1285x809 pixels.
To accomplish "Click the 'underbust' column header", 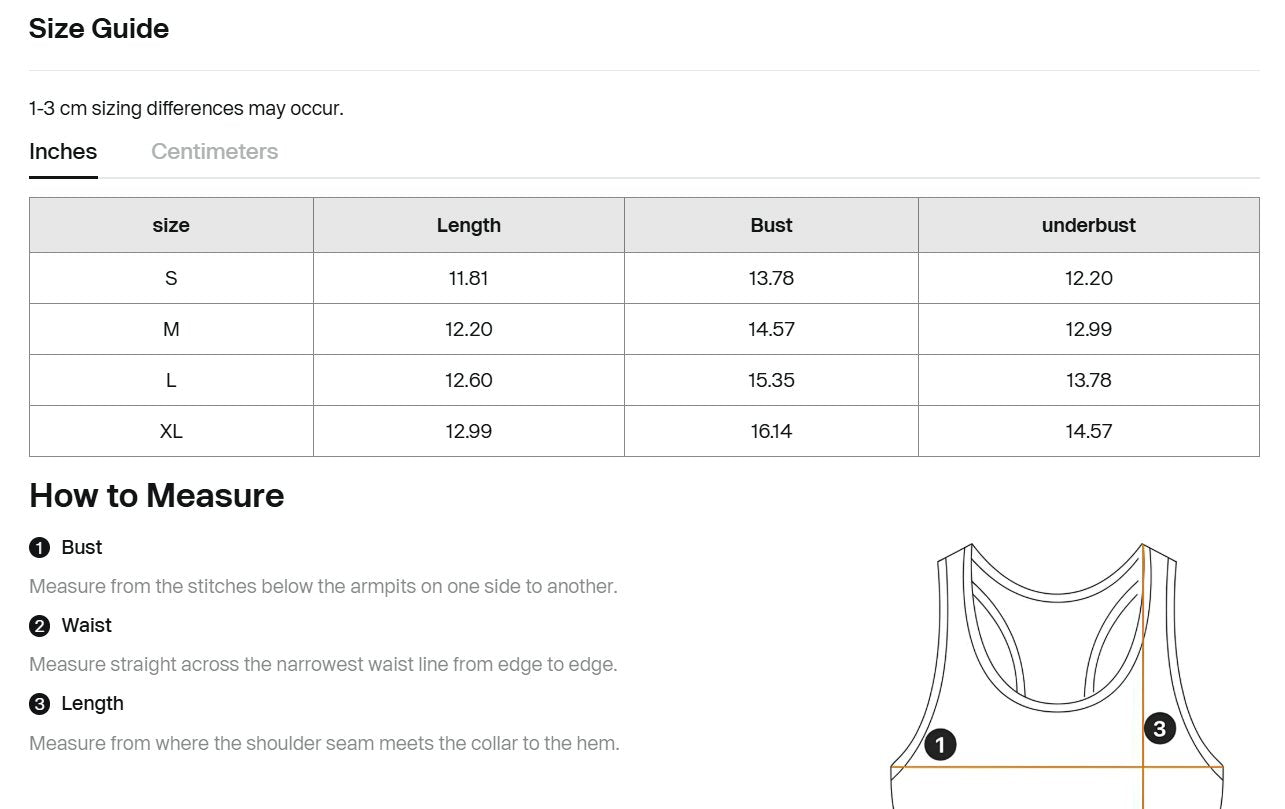I will point(1089,225).
